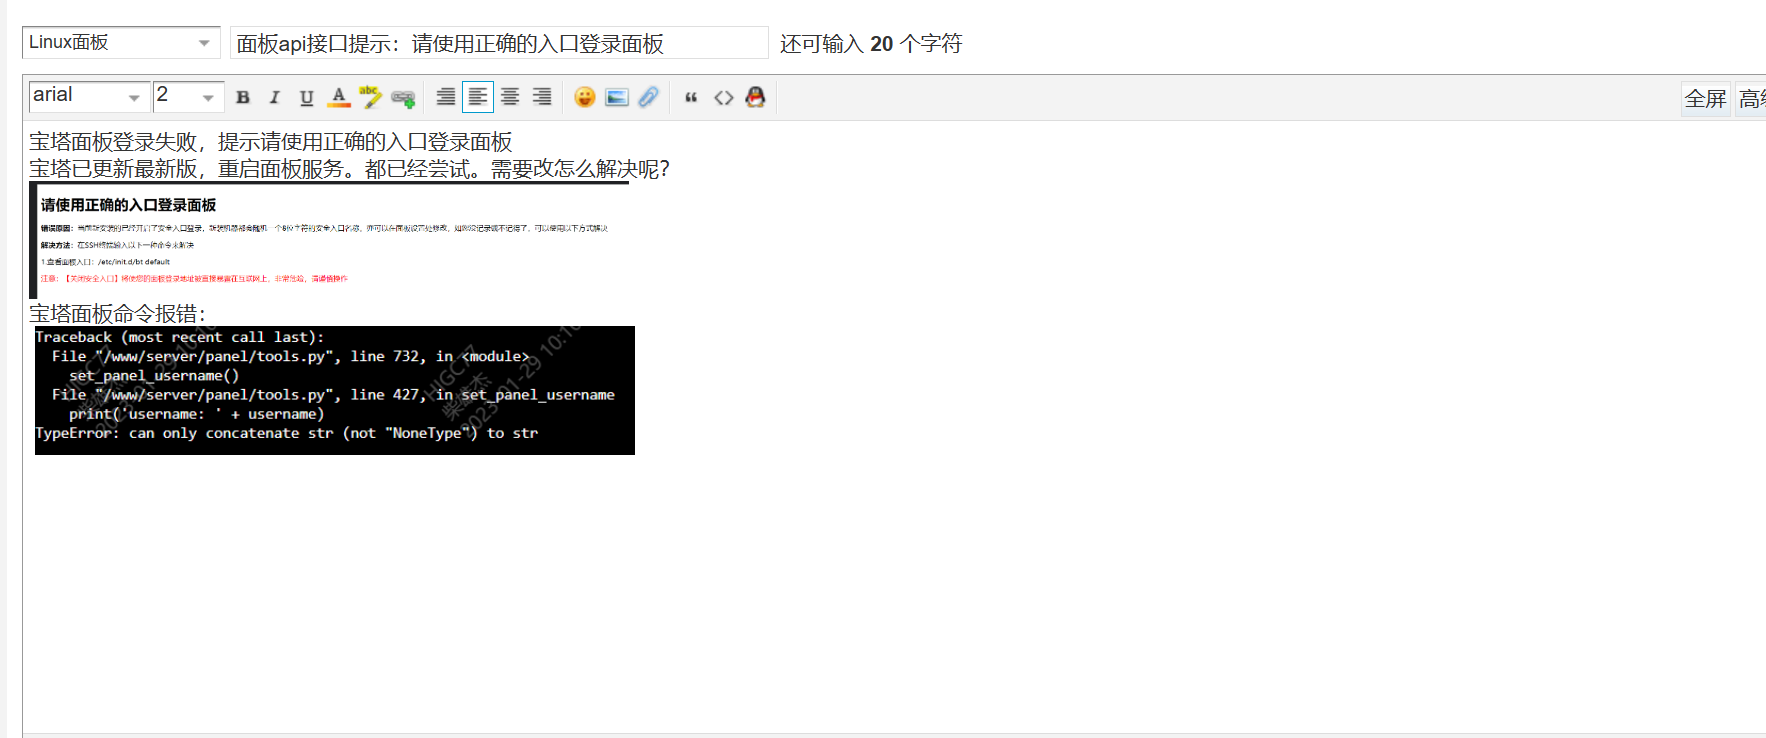Apply the abc highlight marker tool
The height and width of the screenshot is (738, 1766).
pos(371,97)
